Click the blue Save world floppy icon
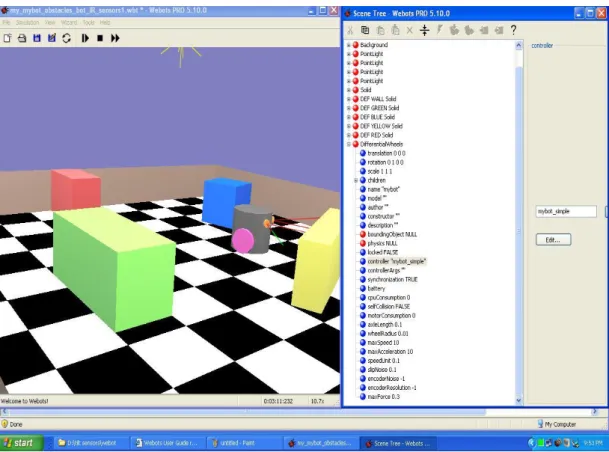 click(37, 38)
